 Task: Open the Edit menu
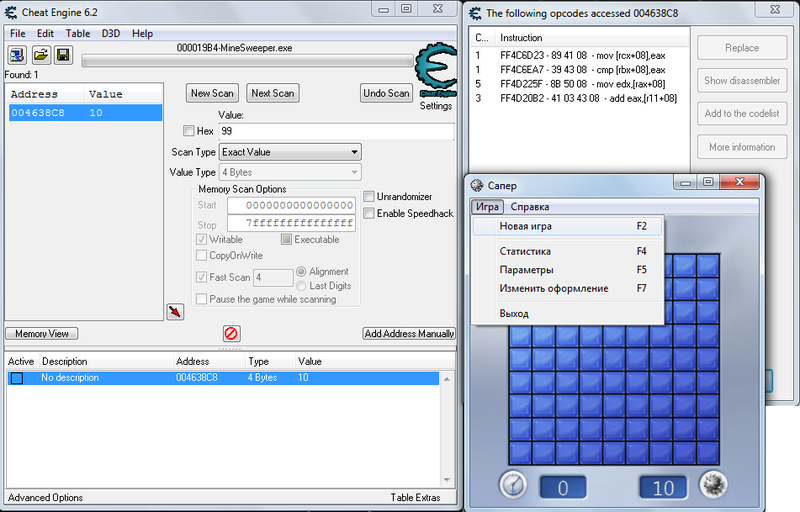(x=45, y=33)
